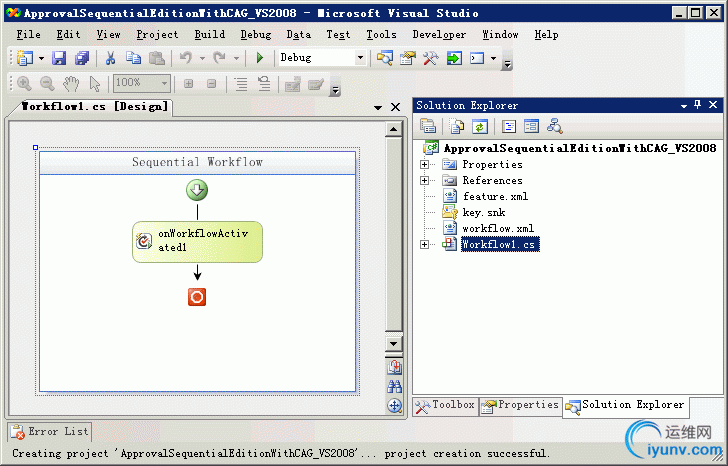Select the Solution Explorer bottom tab
This screenshot has width=728, height=466.
coord(625,406)
